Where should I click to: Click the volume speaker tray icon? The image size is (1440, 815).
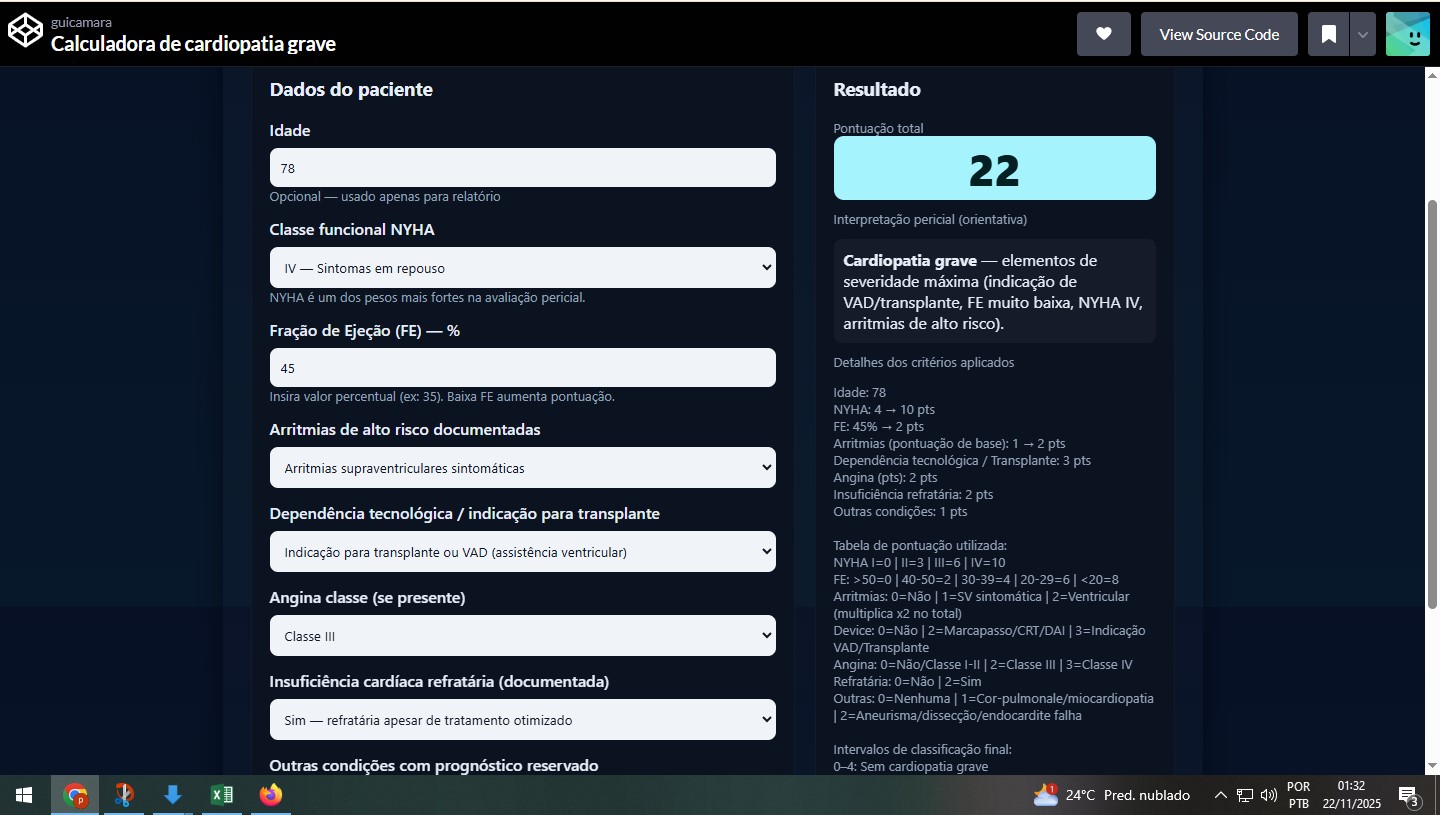(1269, 796)
